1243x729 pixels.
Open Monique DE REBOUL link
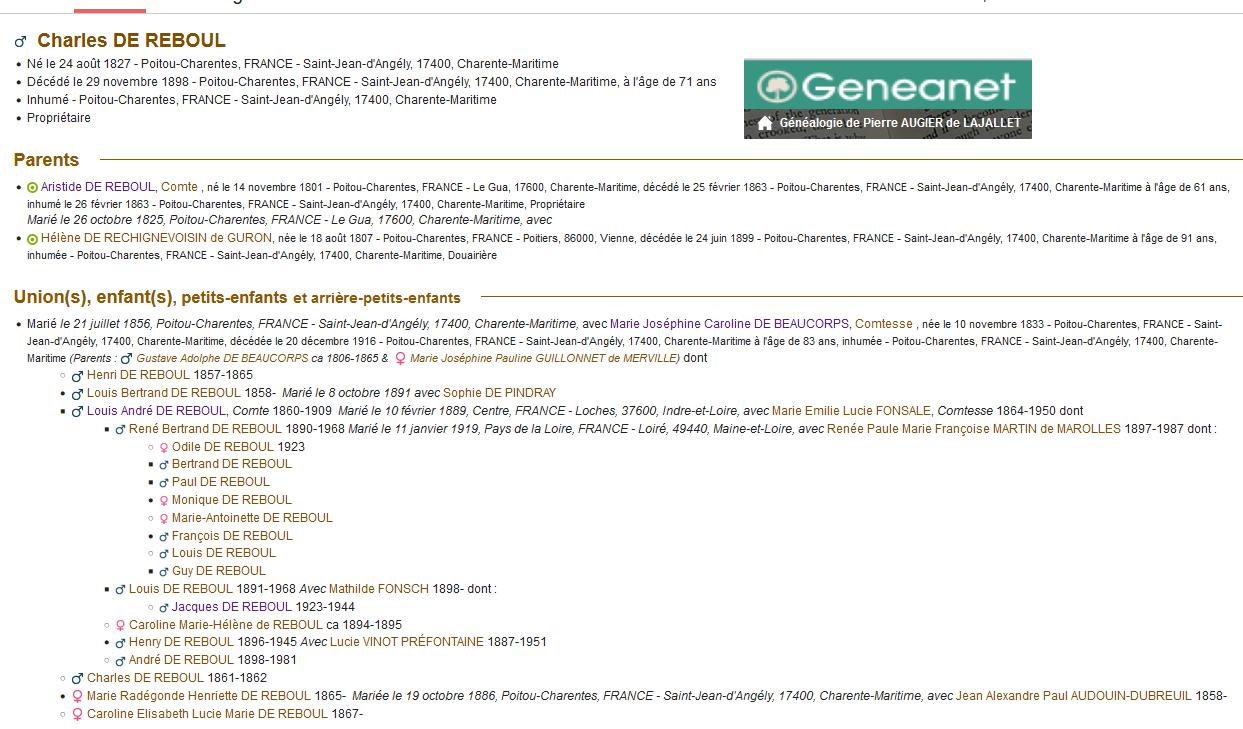pyautogui.click(x=232, y=500)
